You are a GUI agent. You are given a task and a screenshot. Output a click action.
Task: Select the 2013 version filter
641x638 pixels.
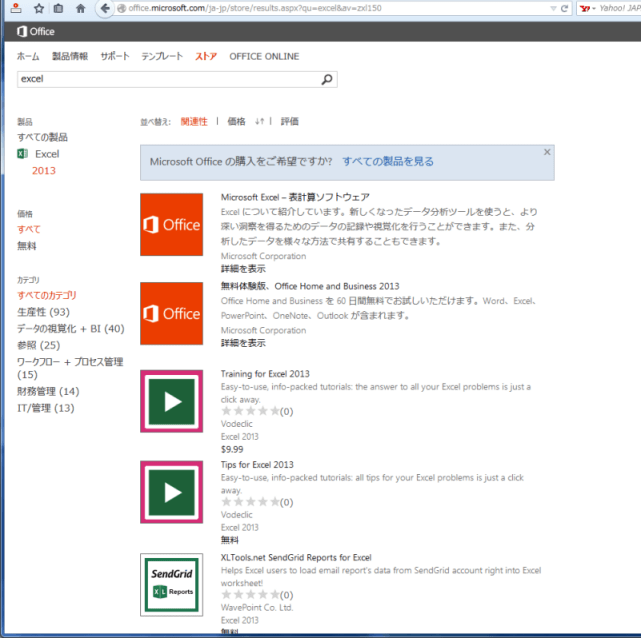[x=44, y=170]
